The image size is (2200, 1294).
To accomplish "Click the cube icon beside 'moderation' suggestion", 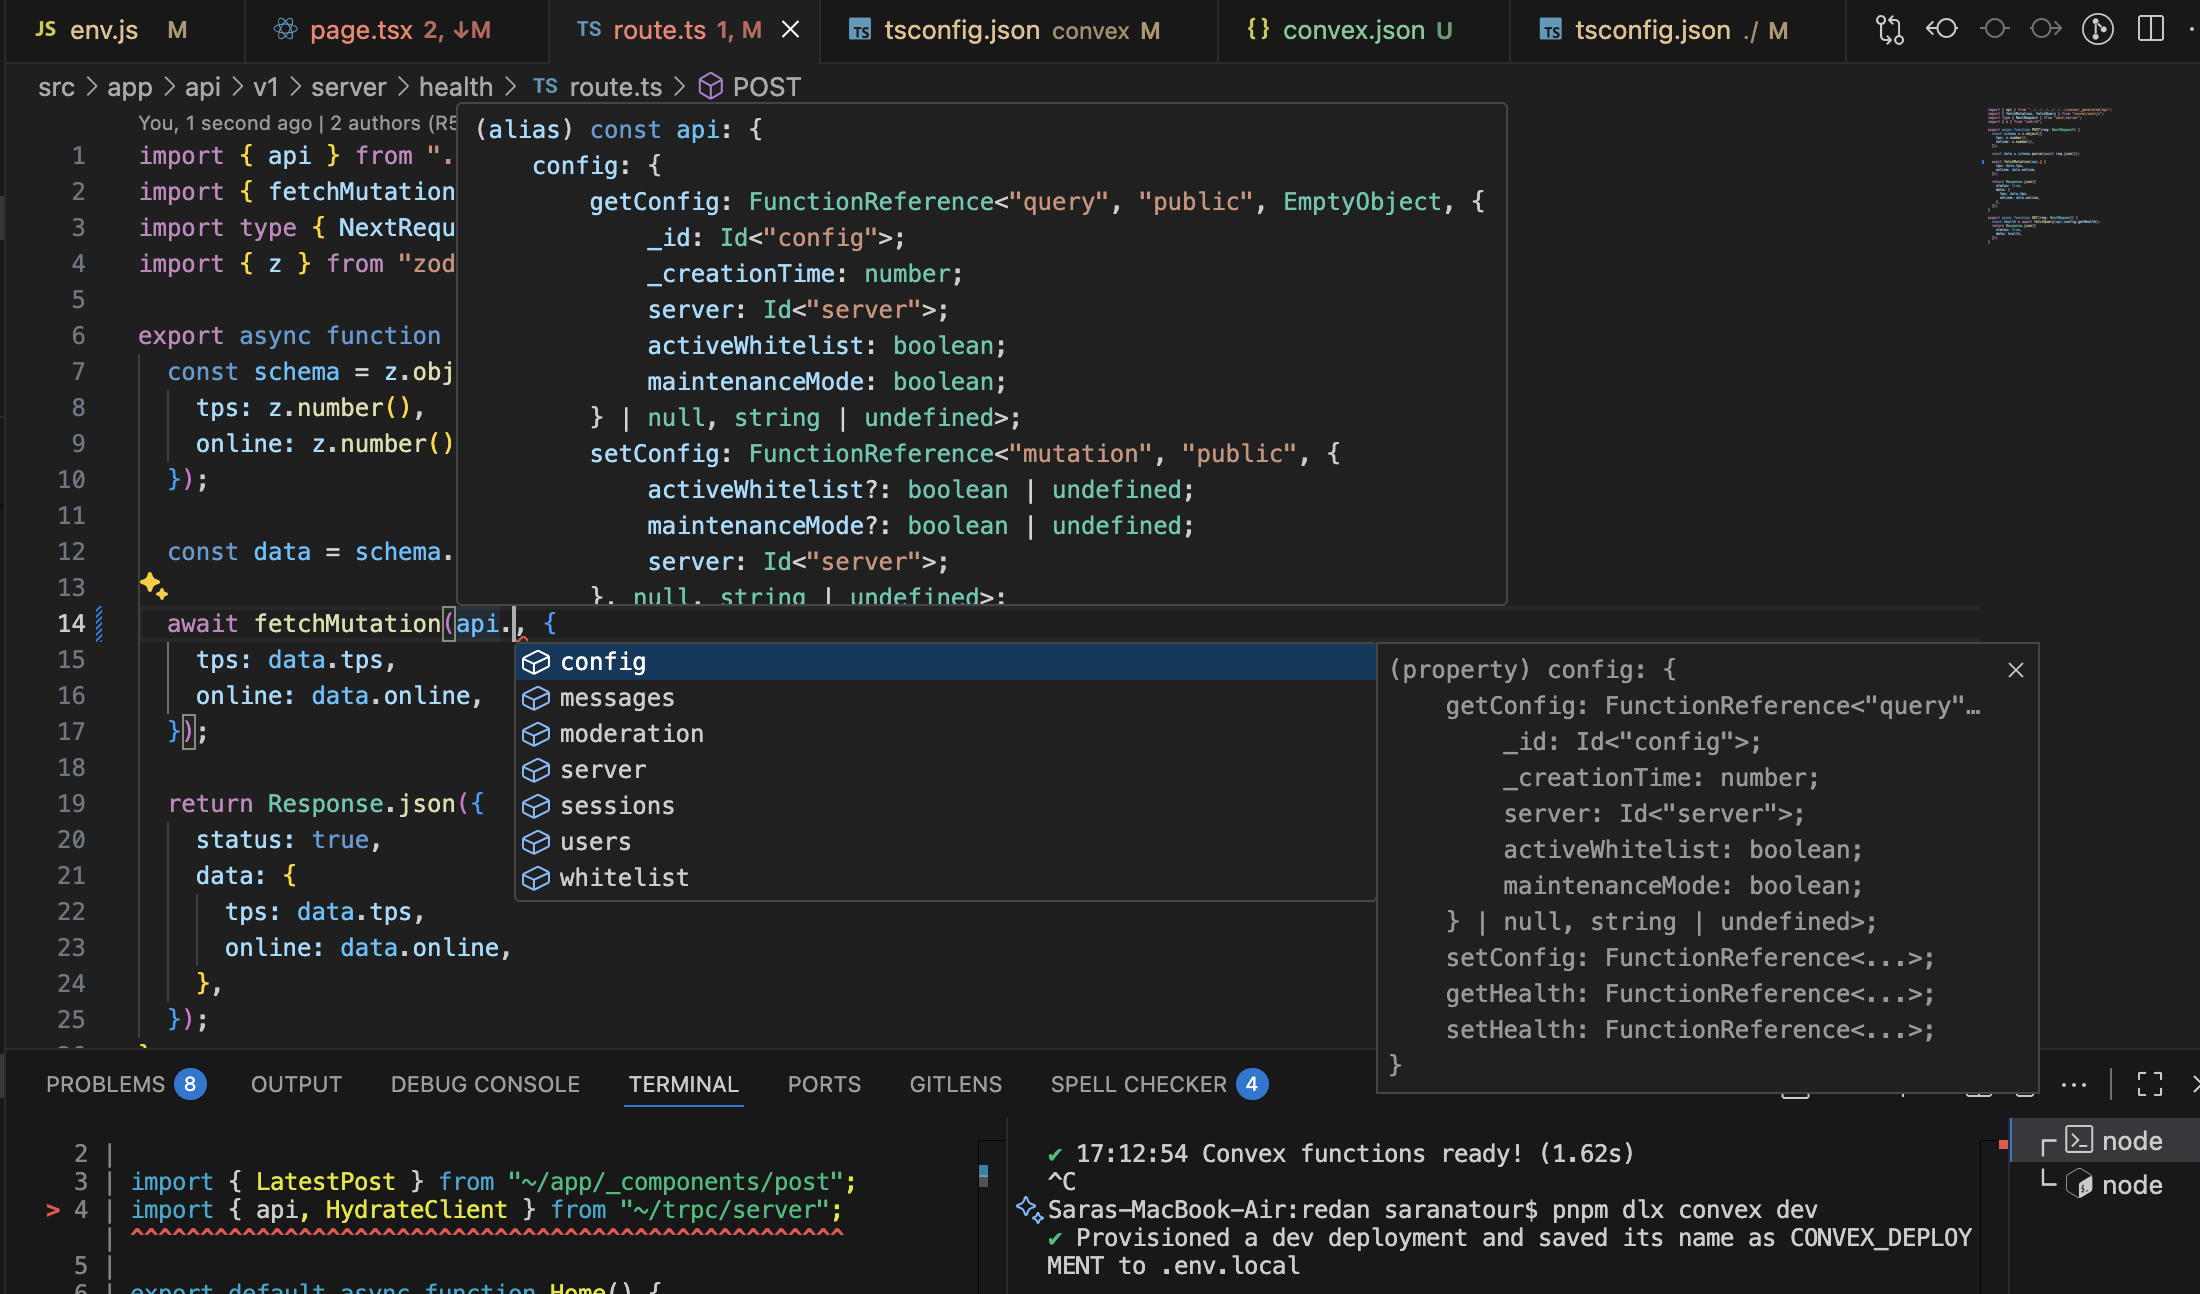I will click(x=536, y=734).
